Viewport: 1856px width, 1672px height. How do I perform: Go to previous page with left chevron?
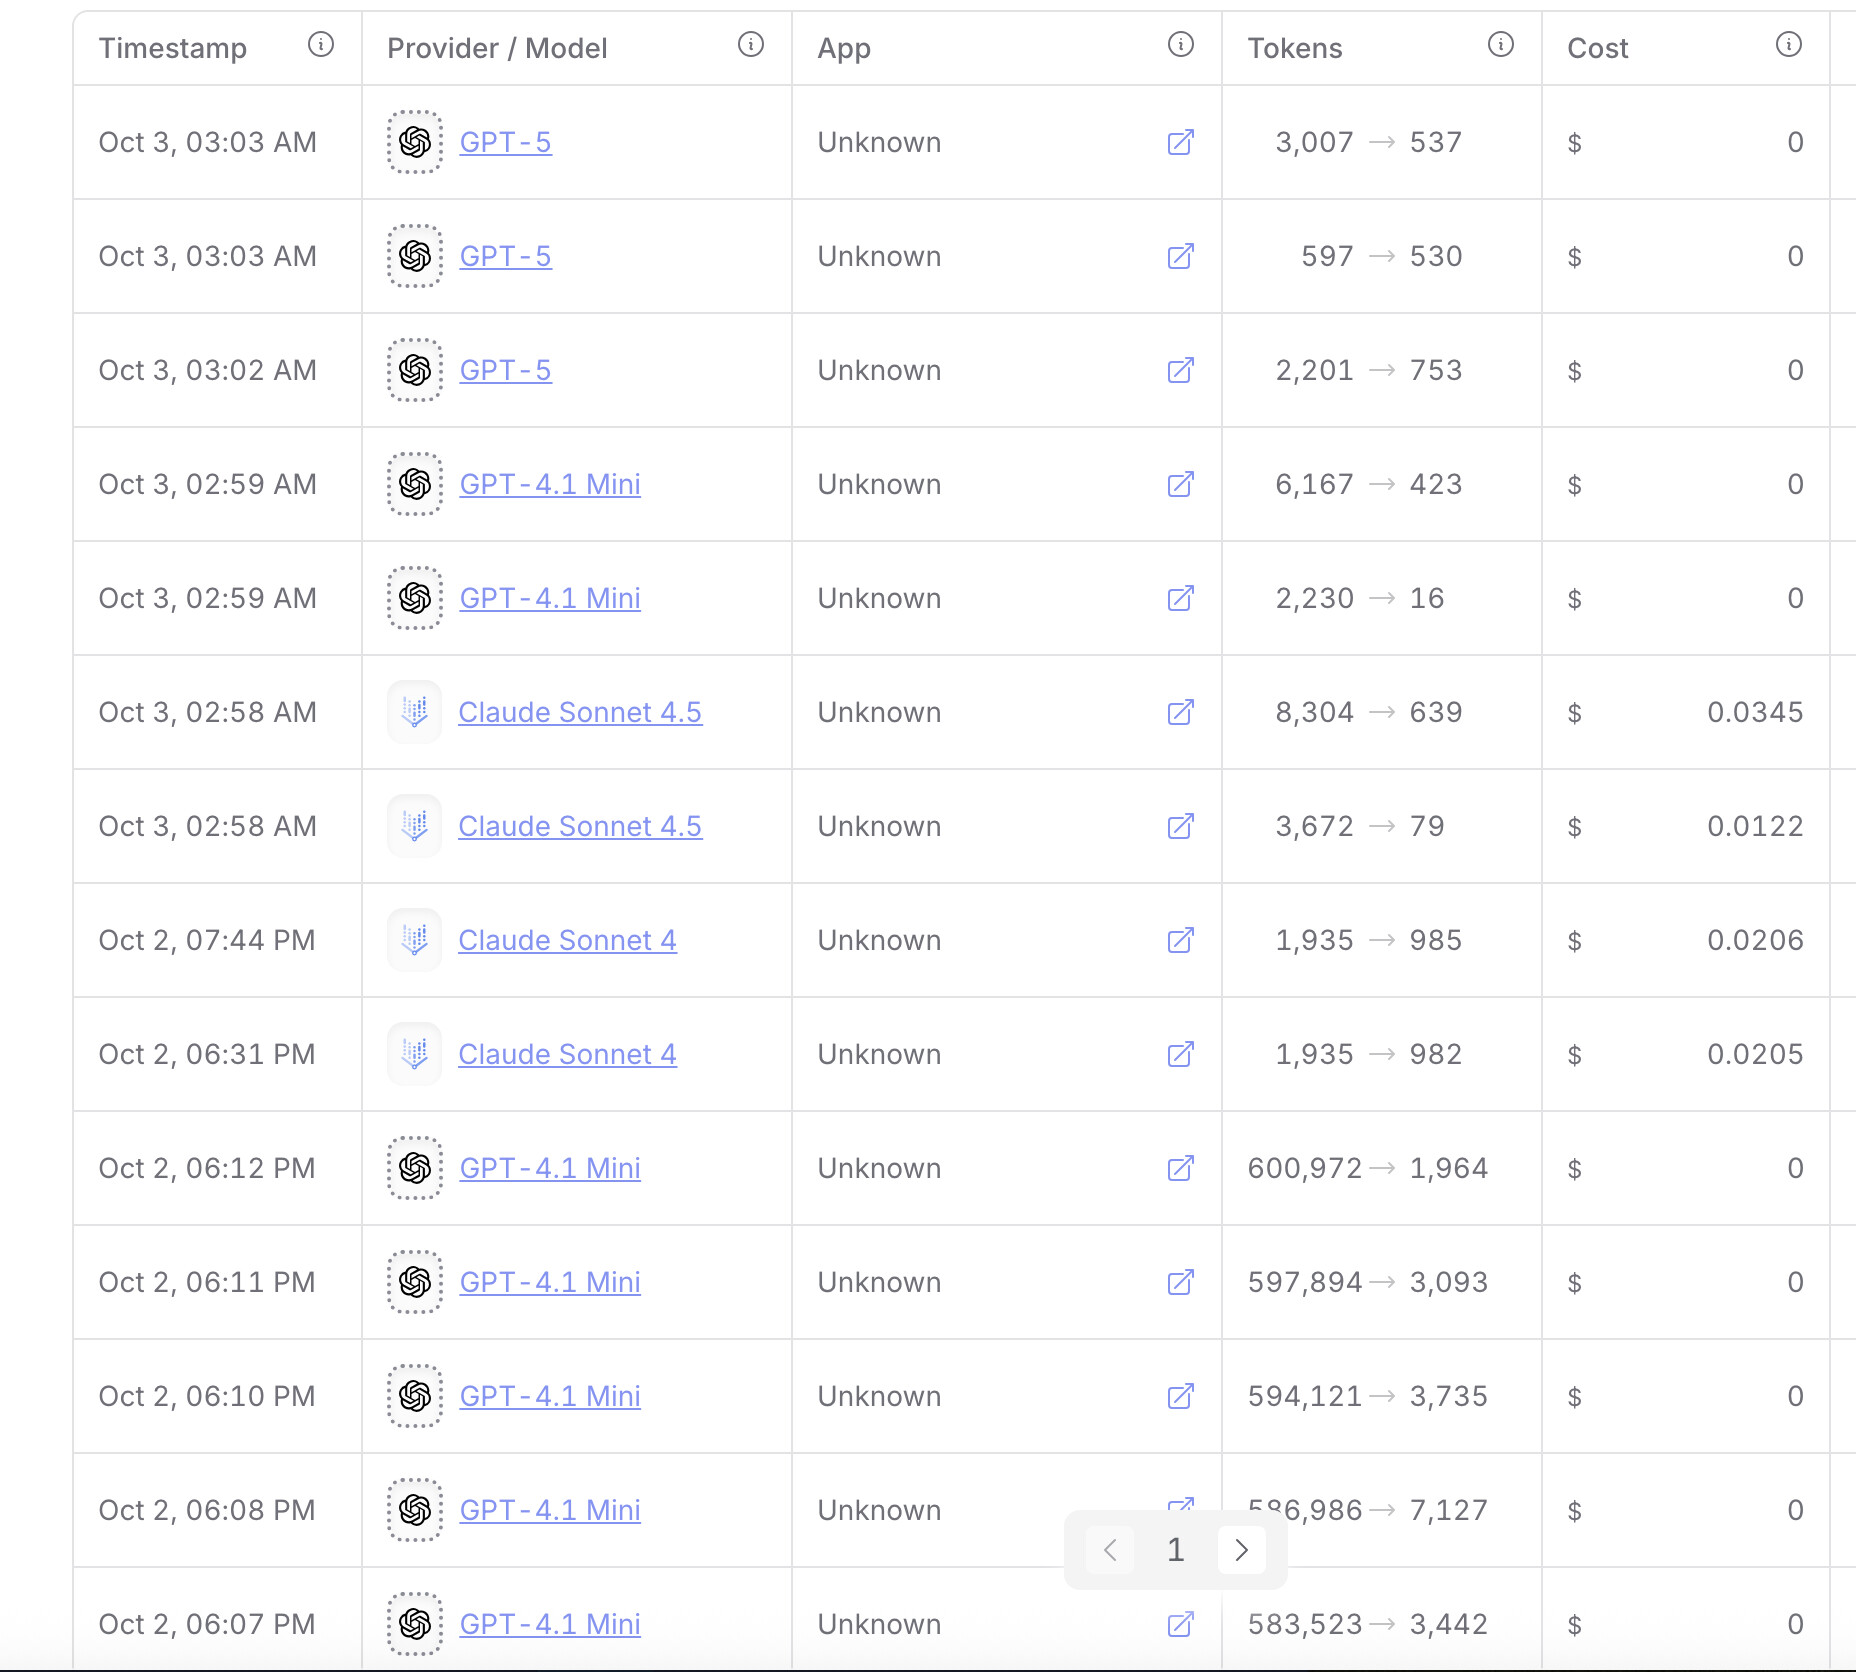click(1110, 1550)
